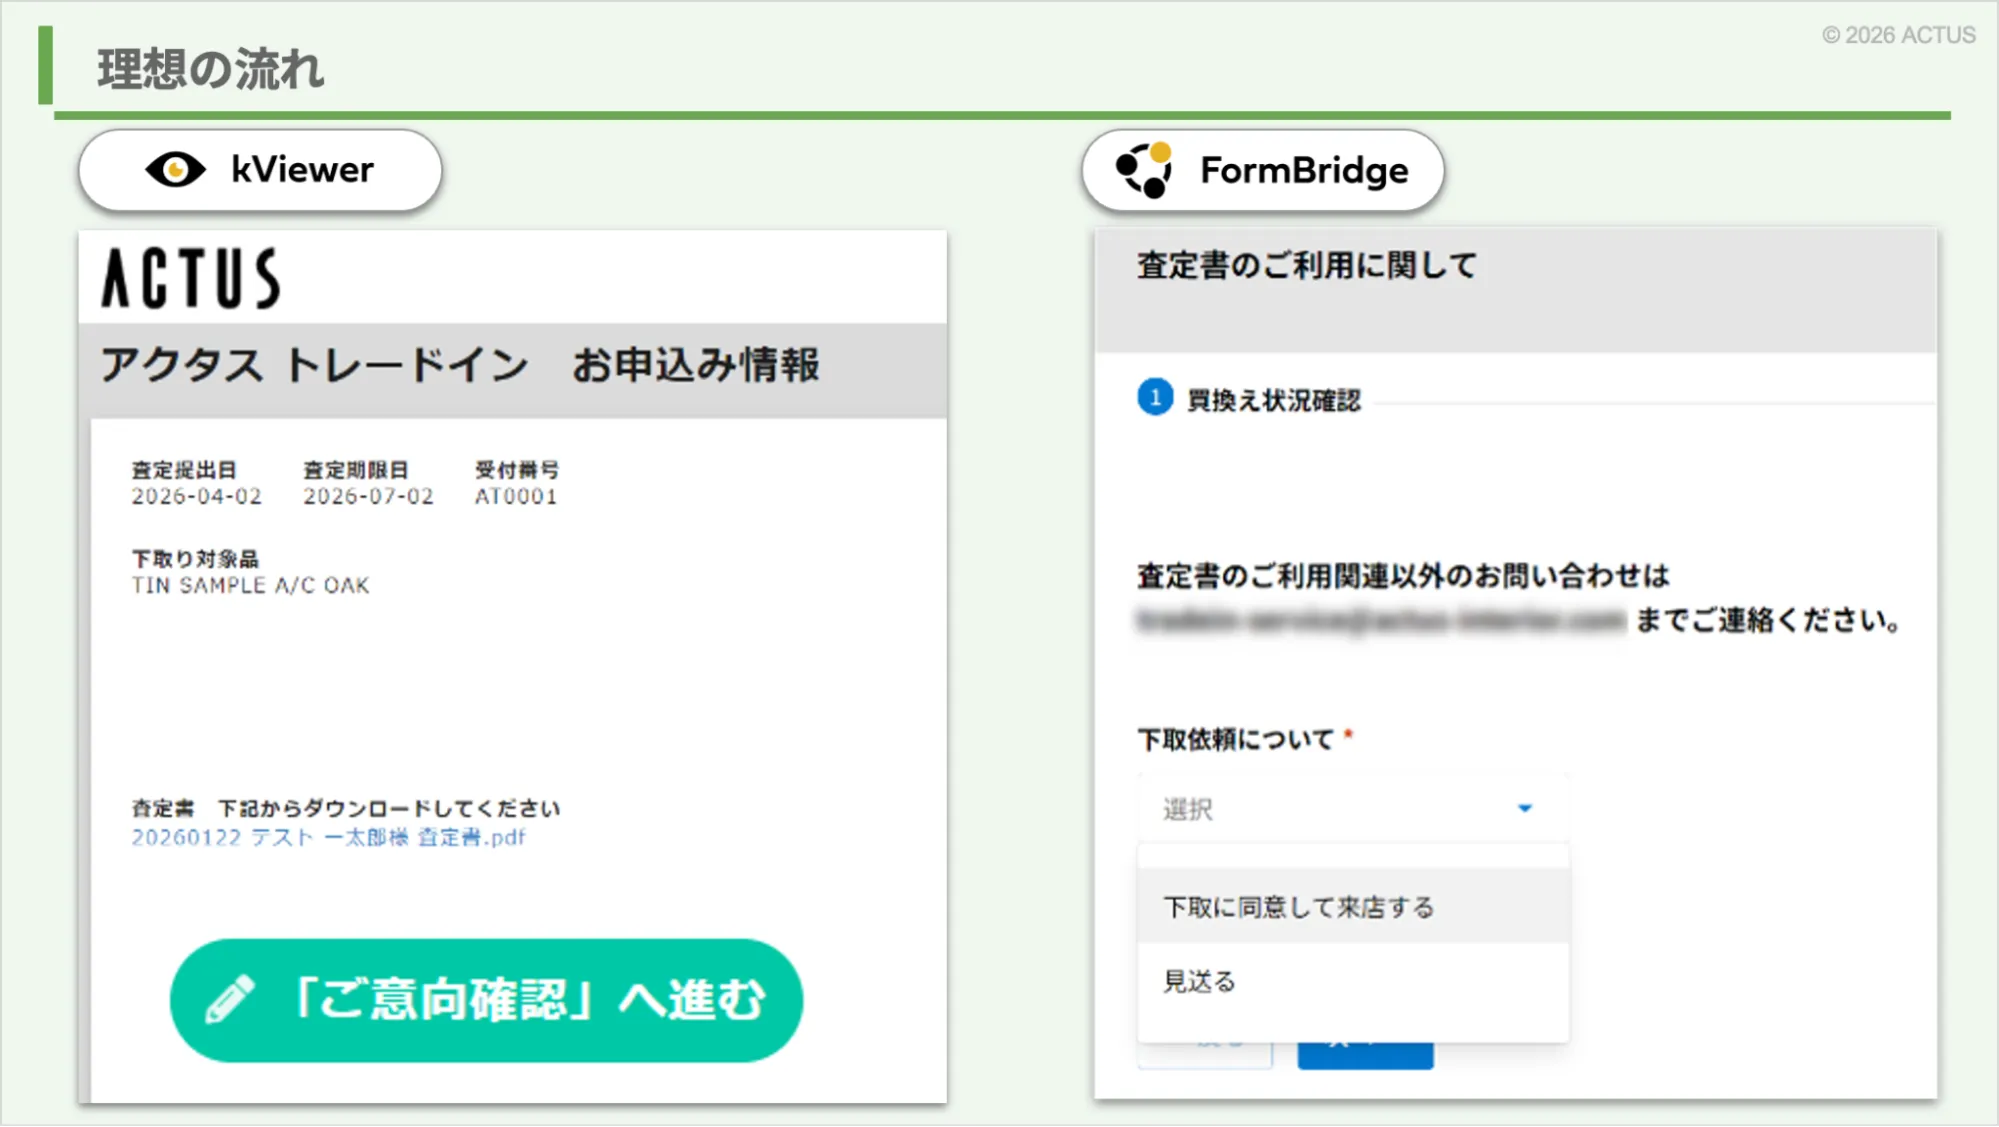Image resolution: width=1999 pixels, height=1127 pixels.
Task: Click the 受付番号 value AT0001
Action: tap(515, 496)
